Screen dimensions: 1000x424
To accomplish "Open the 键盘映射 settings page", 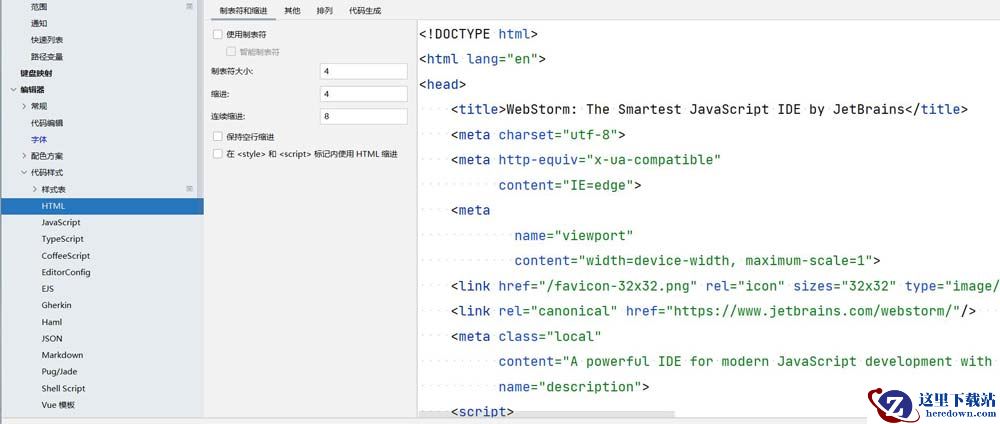I will (x=36, y=73).
